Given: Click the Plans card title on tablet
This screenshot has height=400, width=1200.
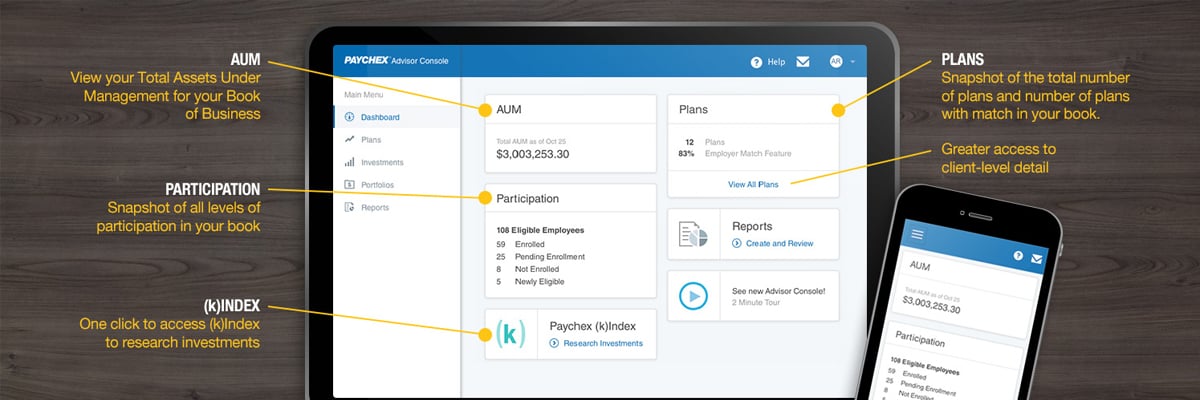Looking at the screenshot, I should pyautogui.click(x=693, y=108).
